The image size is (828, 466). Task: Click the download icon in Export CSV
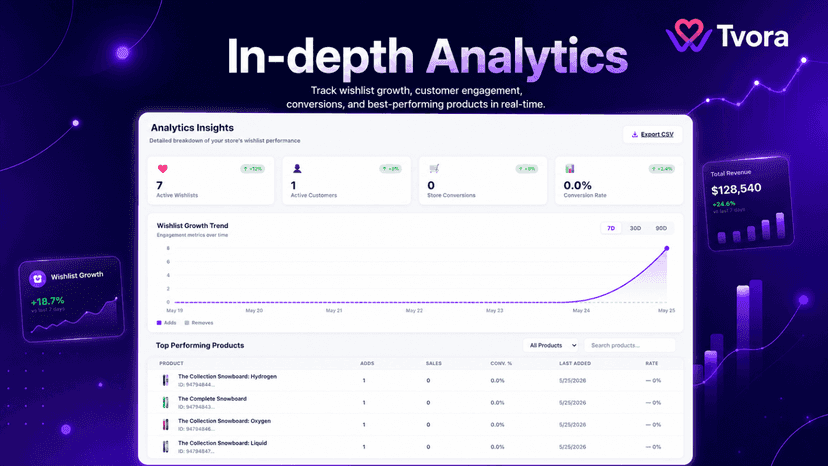coord(635,134)
